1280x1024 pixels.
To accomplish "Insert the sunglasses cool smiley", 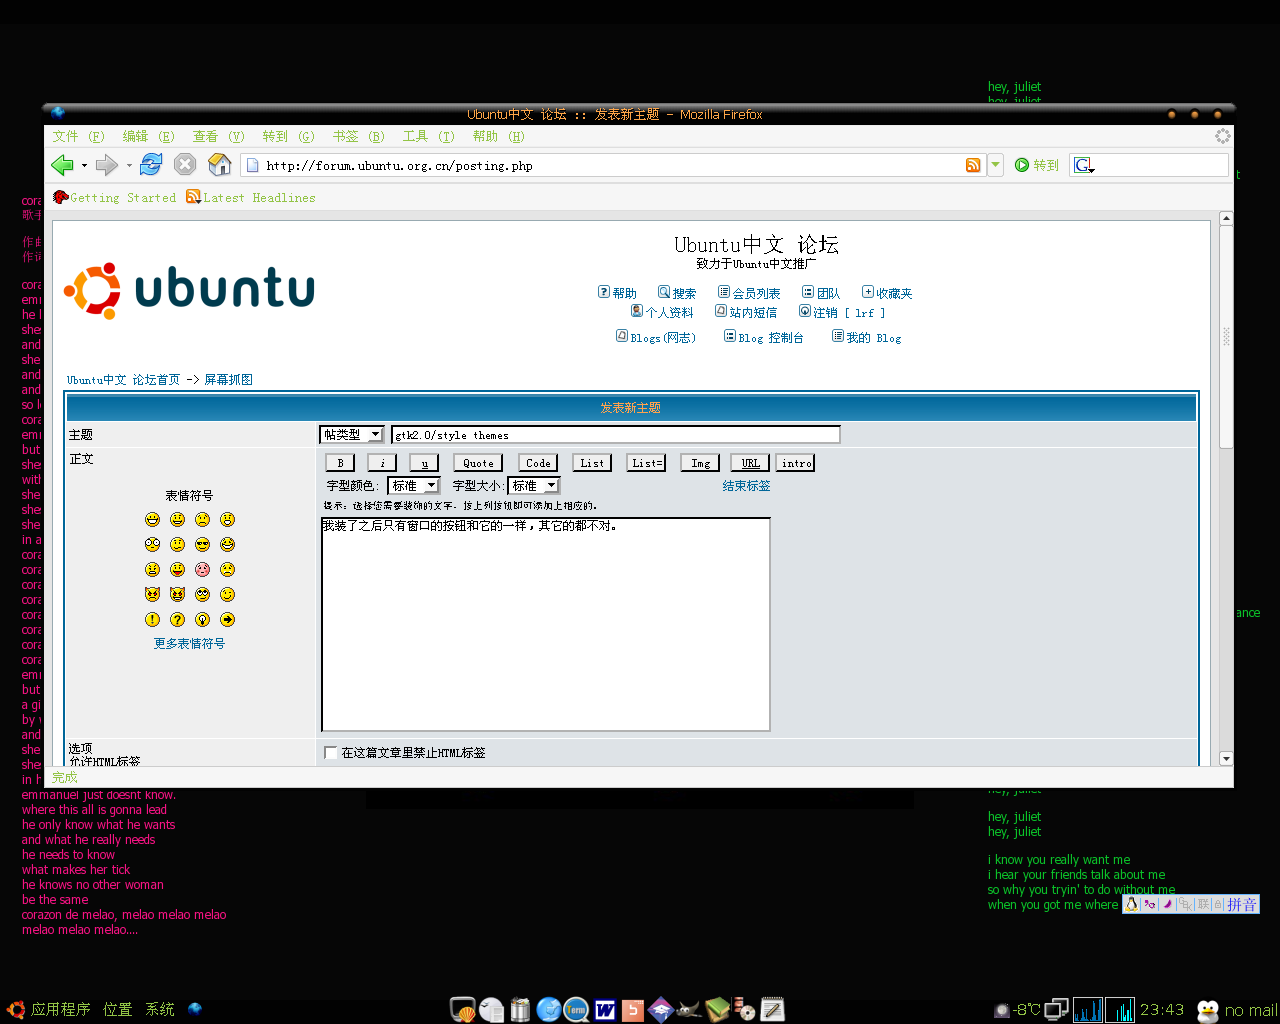I will click(202, 544).
